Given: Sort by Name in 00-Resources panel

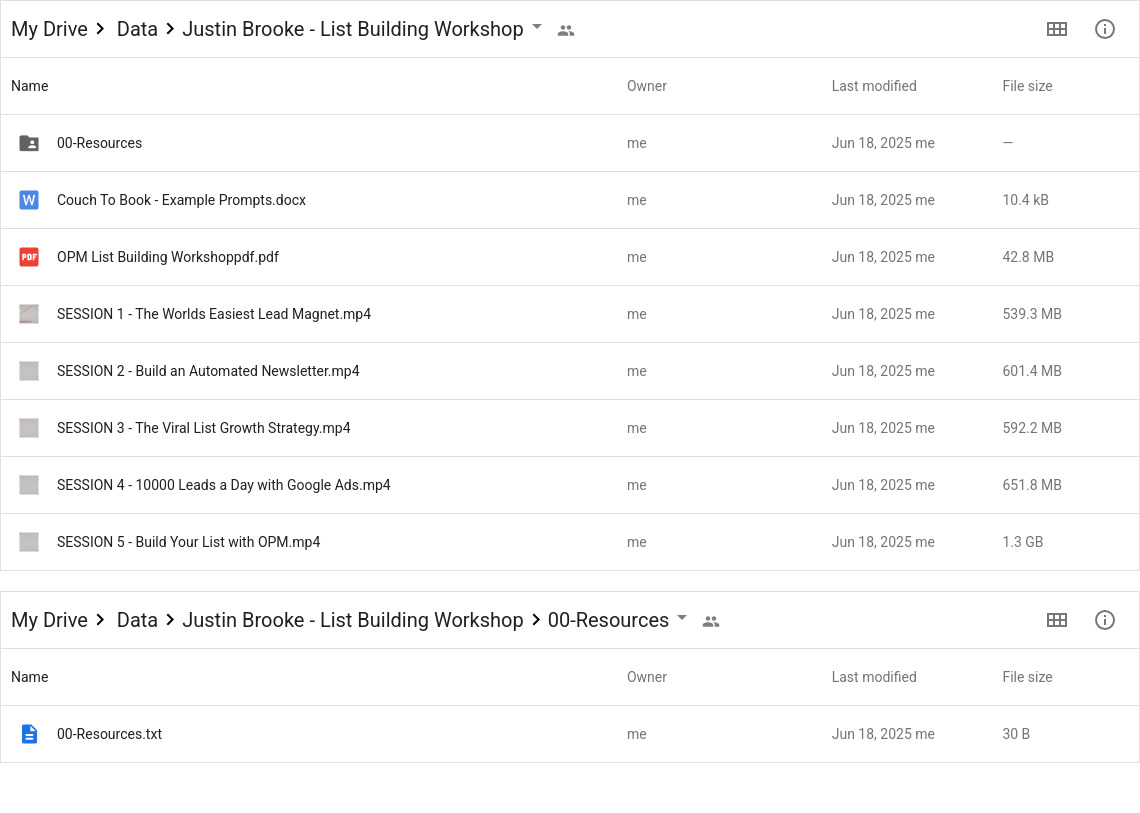Looking at the screenshot, I should (30, 677).
